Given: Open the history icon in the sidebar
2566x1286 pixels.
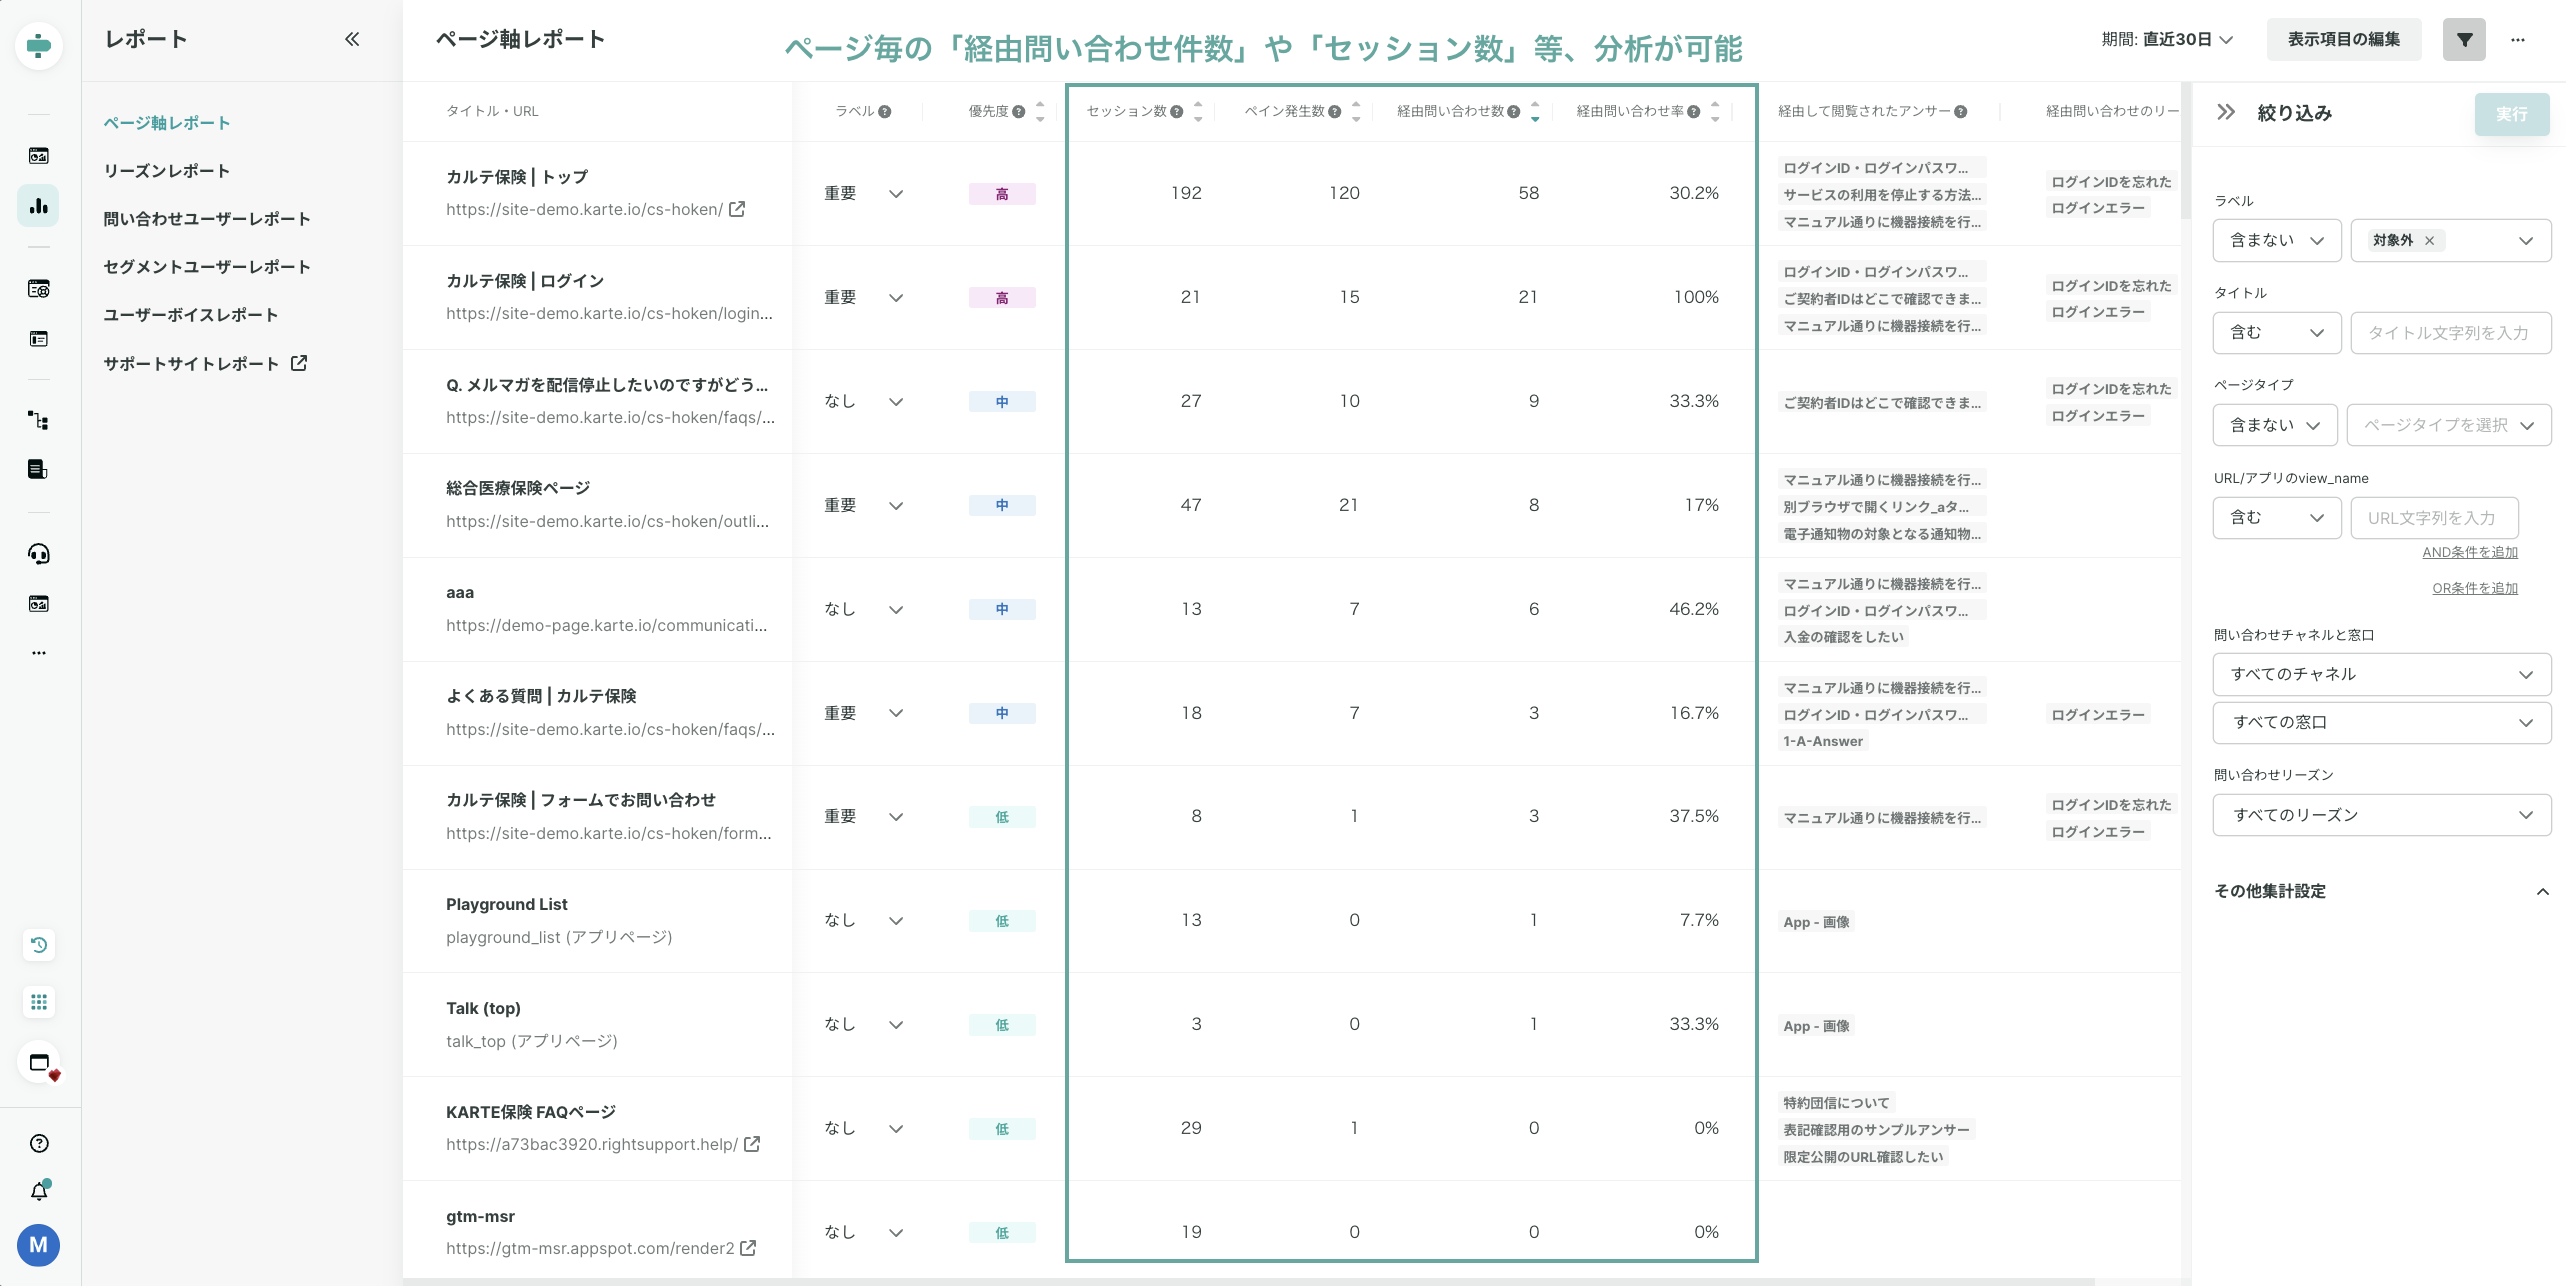Looking at the screenshot, I should pyautogui.click(x=38, y=945).
